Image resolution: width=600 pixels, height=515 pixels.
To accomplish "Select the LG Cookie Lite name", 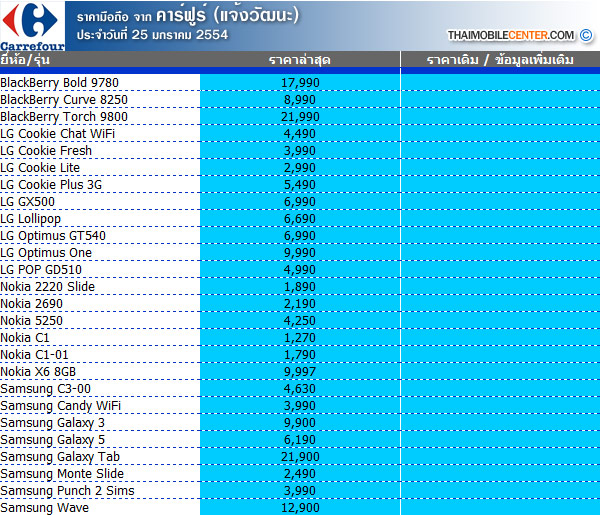I will [x=40, y=168].
